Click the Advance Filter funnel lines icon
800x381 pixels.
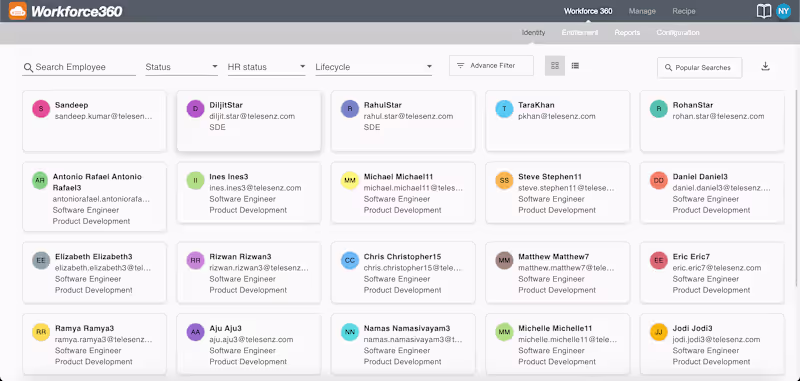pyautogui.click(x=460, y=66)
